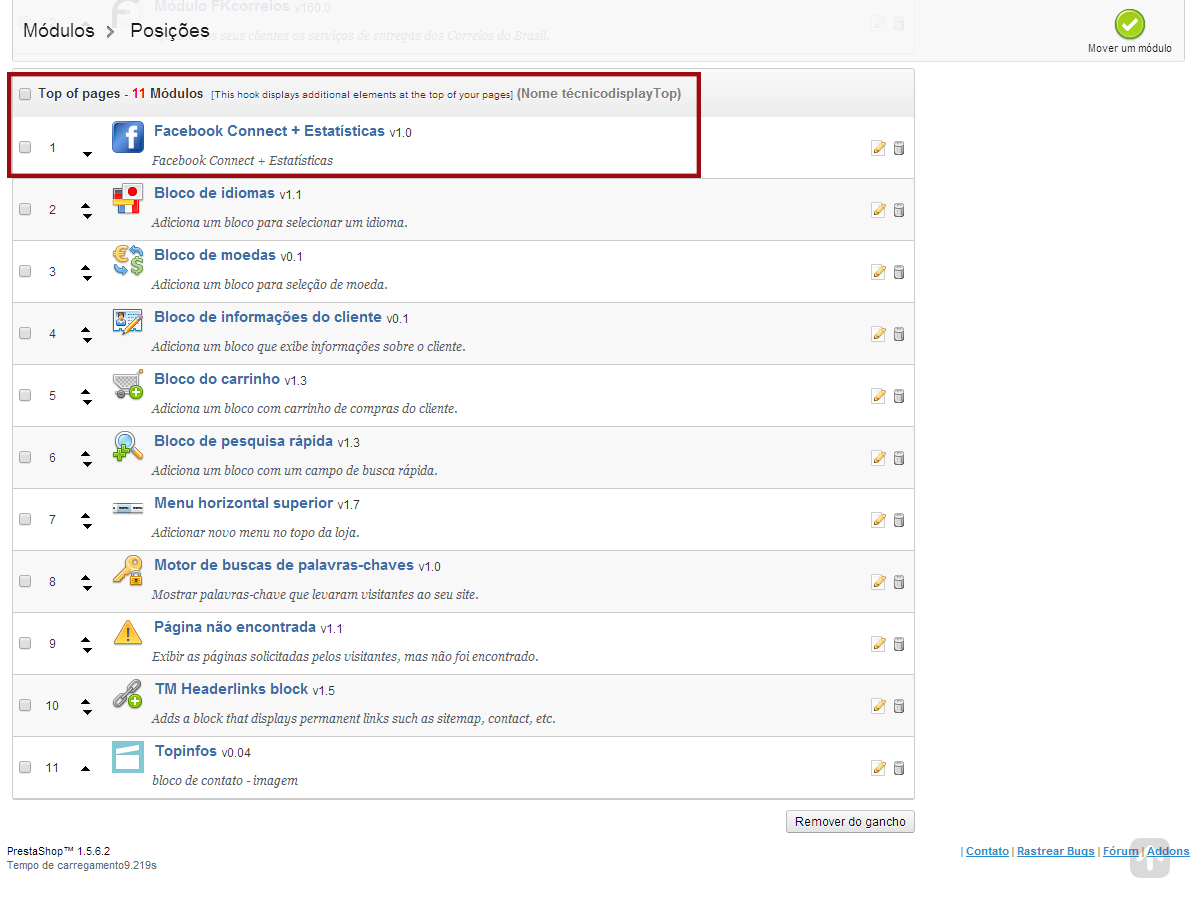Edit the Bloco de moedas module

(879, 272)
